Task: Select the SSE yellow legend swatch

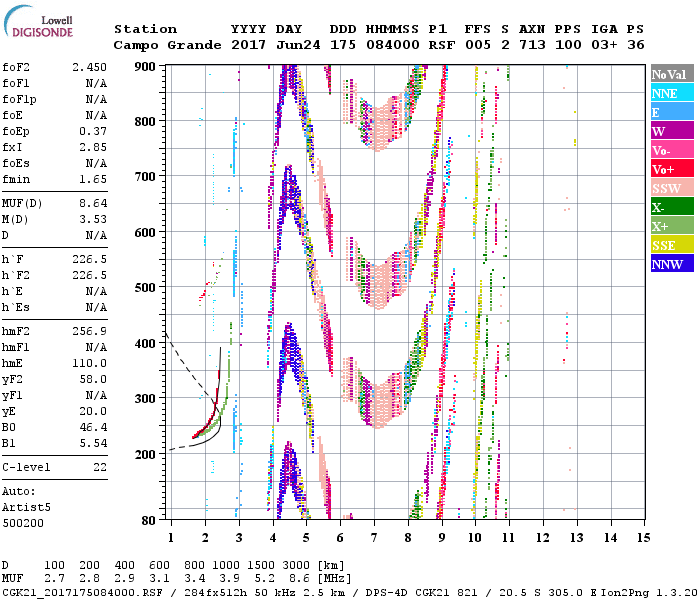Action: pyautogui.click(x=672, y=245)
